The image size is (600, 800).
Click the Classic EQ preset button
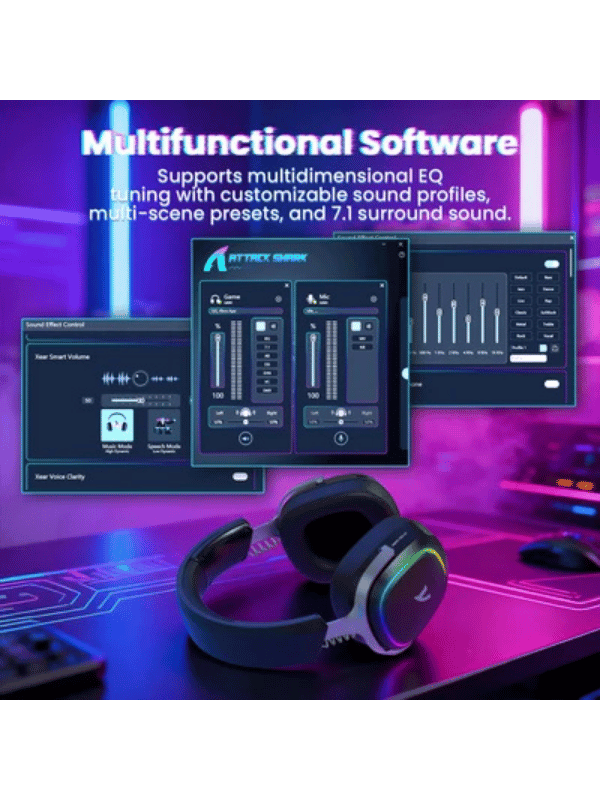click(521, 312)
